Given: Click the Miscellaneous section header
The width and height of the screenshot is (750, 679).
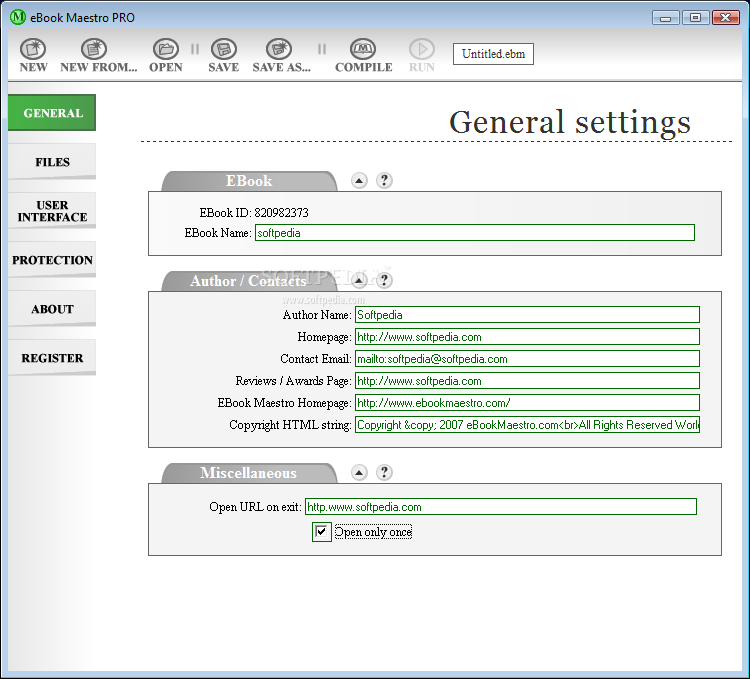Looking at the screenshot, I should tap(249, 473).
